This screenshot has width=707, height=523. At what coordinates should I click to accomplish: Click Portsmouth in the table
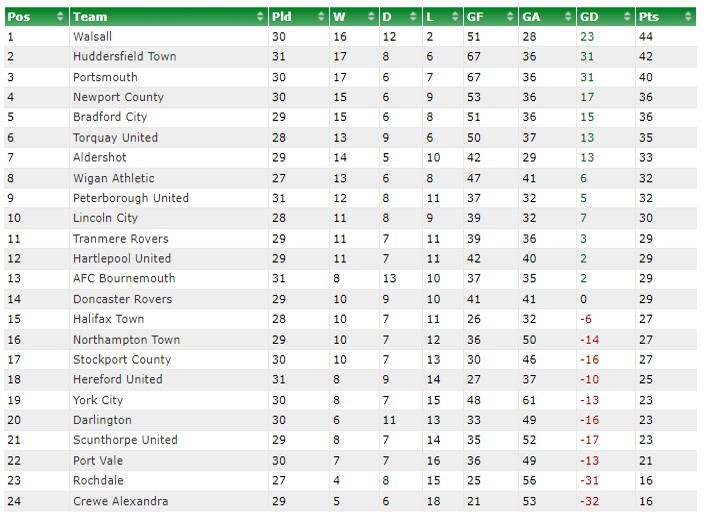105,77
